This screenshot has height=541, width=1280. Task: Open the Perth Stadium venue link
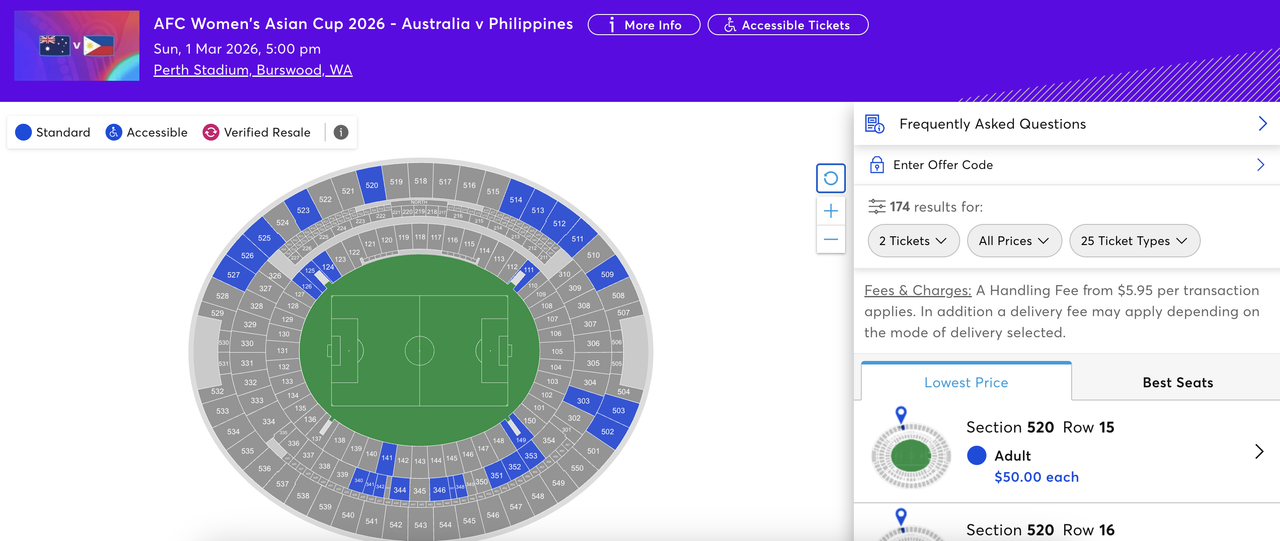(x=253, y=70)
